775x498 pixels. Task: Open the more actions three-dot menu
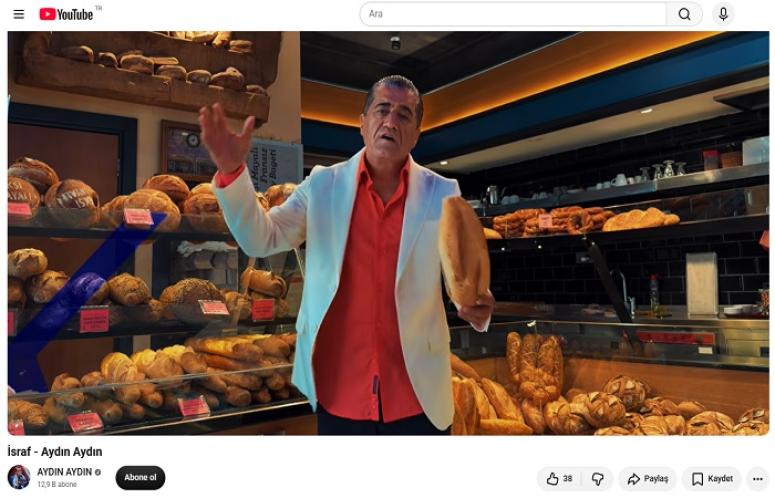click(758, 479)
